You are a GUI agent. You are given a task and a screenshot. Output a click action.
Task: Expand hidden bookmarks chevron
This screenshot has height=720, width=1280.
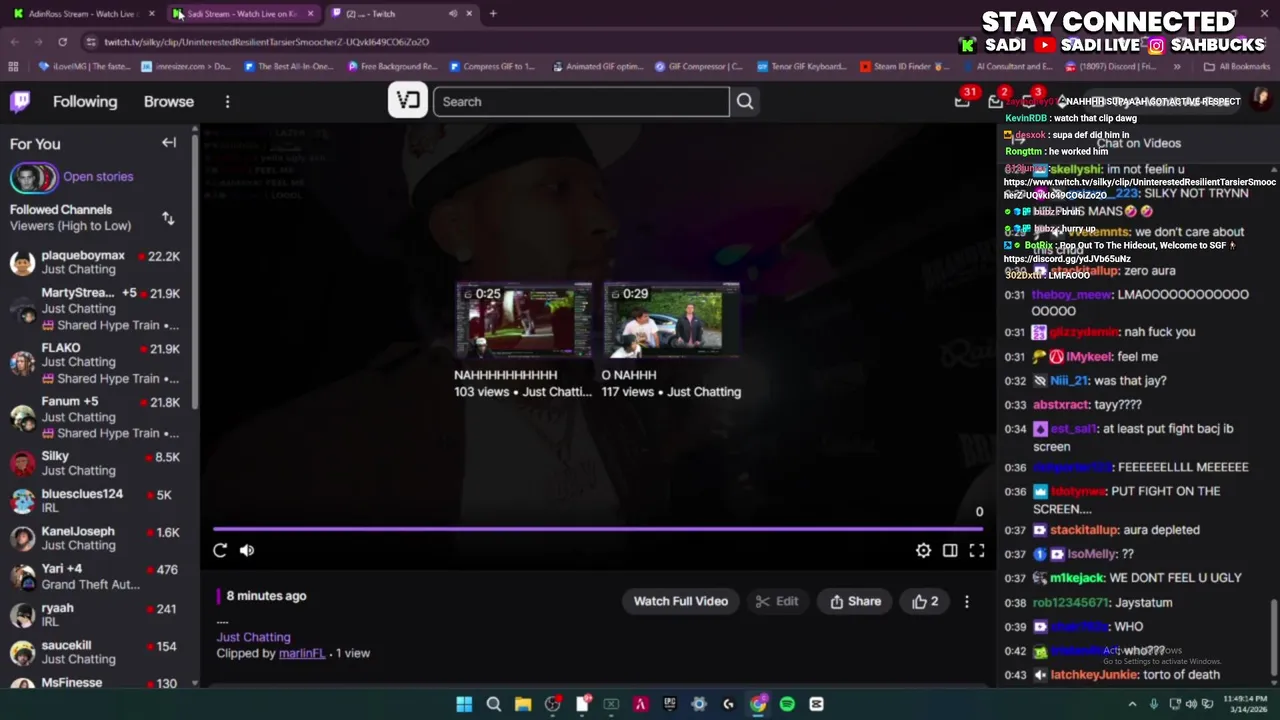tap(1176, 67)
